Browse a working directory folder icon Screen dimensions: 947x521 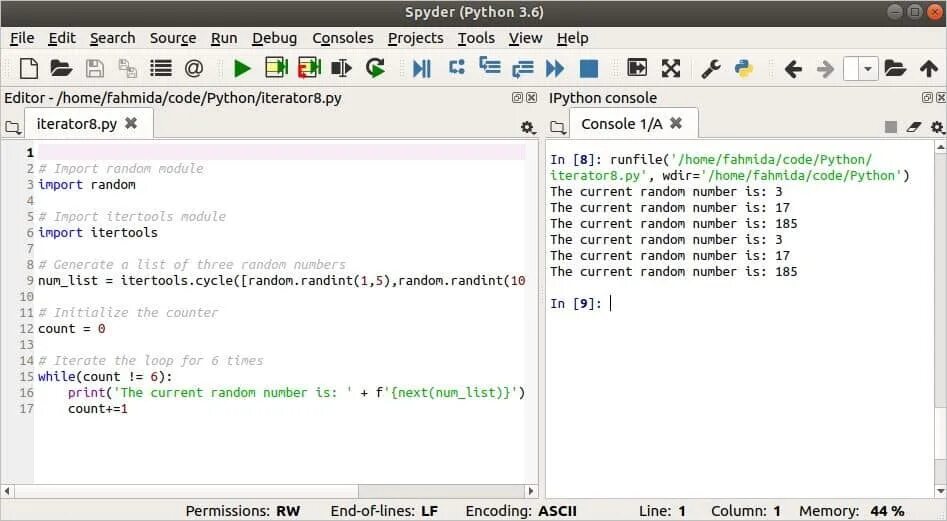pyautogui.click(x=895, y=68)
